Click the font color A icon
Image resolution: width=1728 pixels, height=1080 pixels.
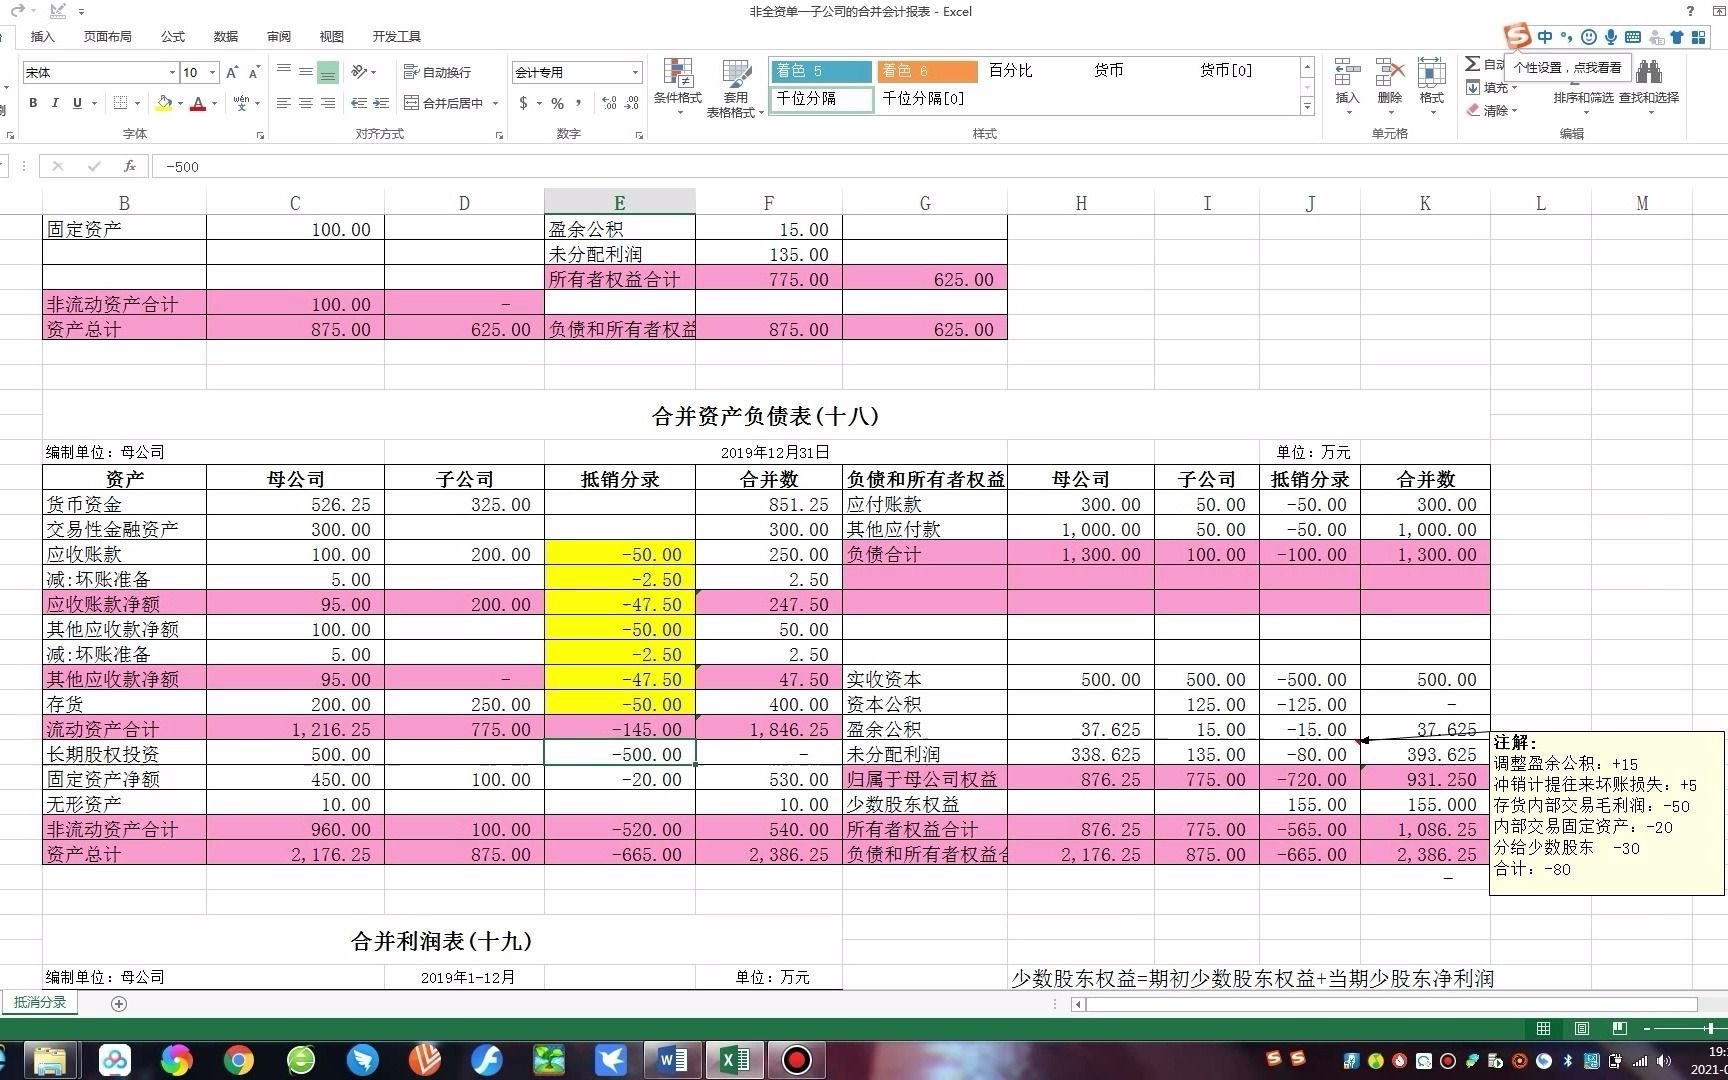(x=198, y=103)
